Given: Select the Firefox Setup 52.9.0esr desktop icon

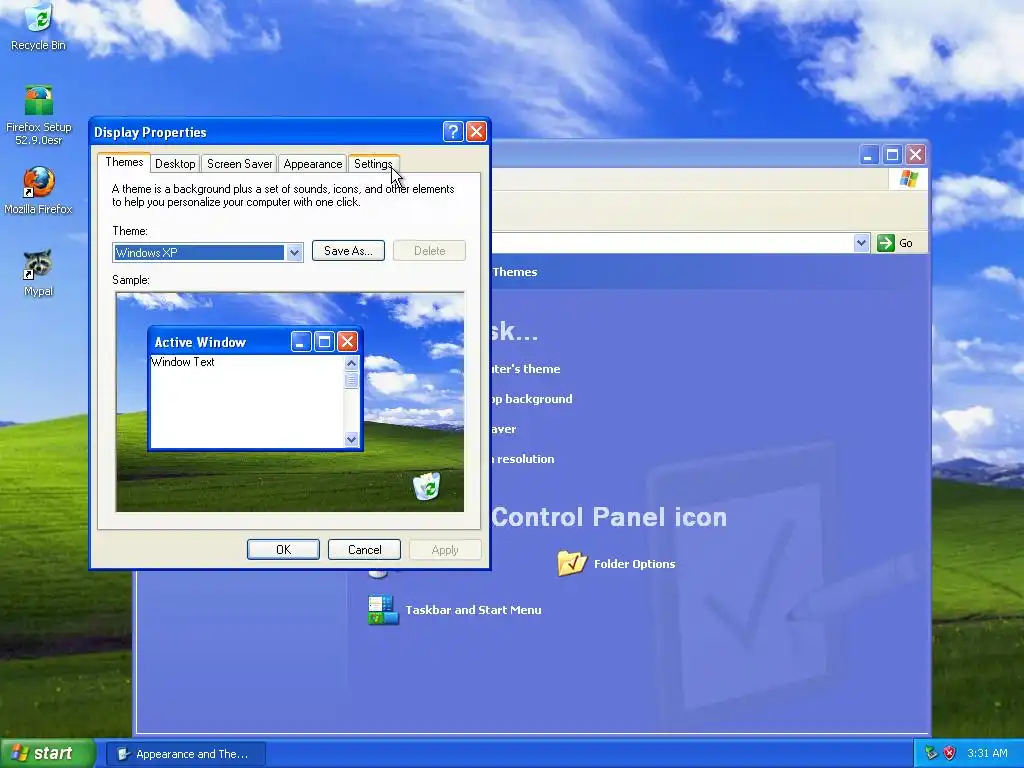Looking at the screenshot, I should [39, 114].
